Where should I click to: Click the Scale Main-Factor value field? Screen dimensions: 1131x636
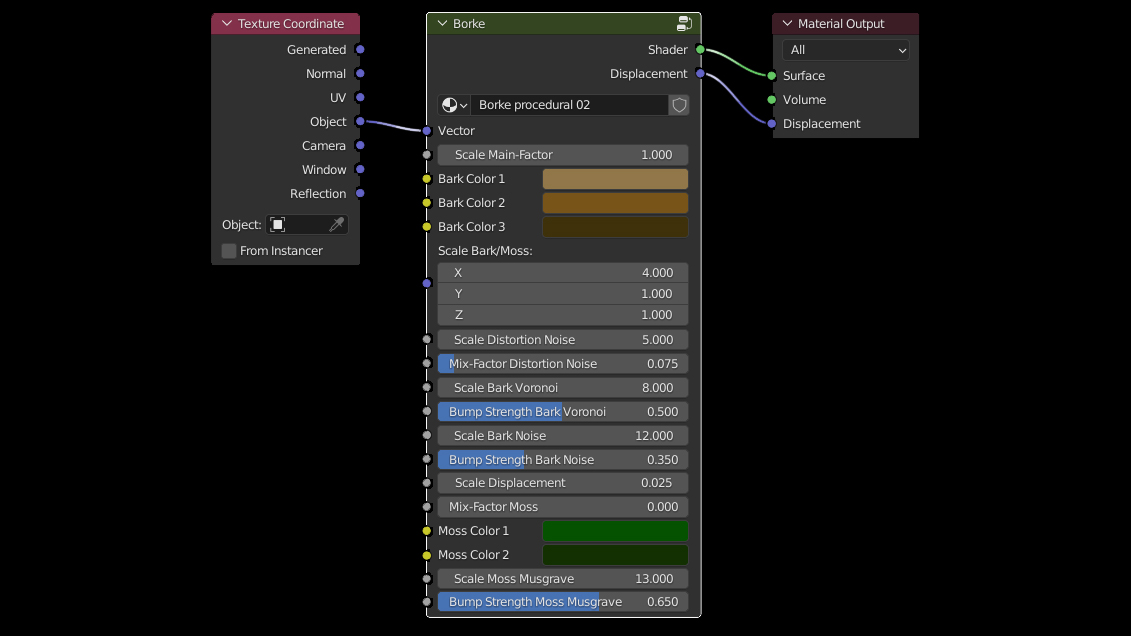coord(563,155)
